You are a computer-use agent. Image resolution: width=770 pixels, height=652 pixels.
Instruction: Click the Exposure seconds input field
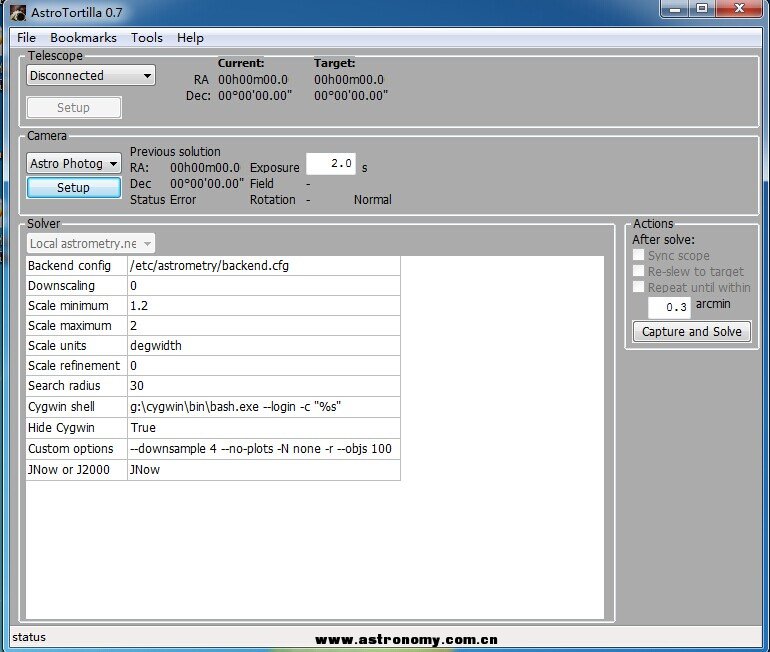[330, 163]
